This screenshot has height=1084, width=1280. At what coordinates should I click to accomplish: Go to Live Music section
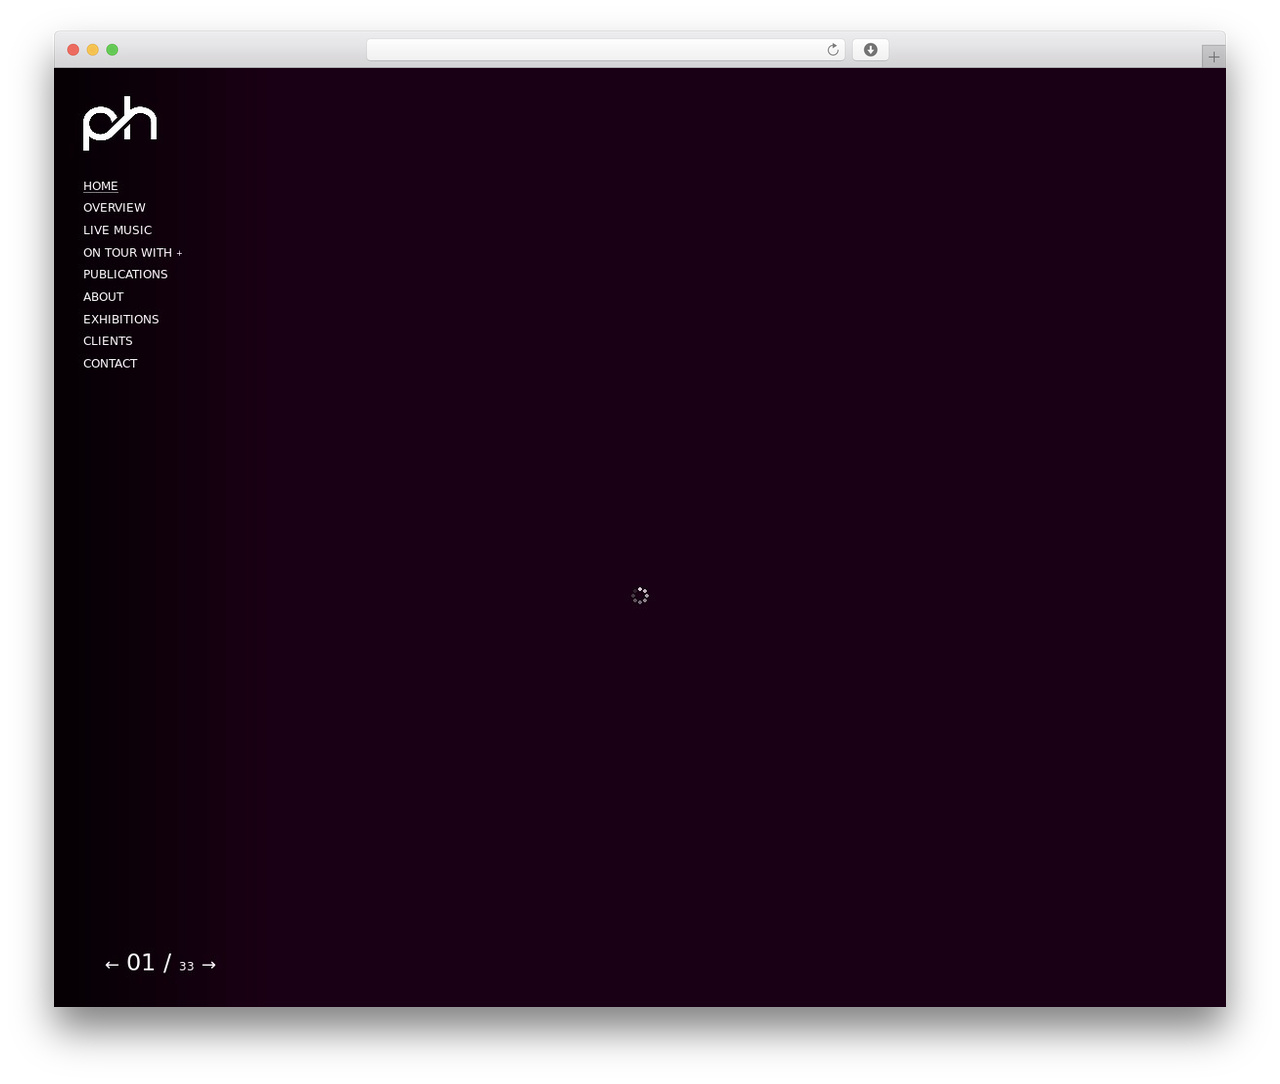tap(117, 230)
